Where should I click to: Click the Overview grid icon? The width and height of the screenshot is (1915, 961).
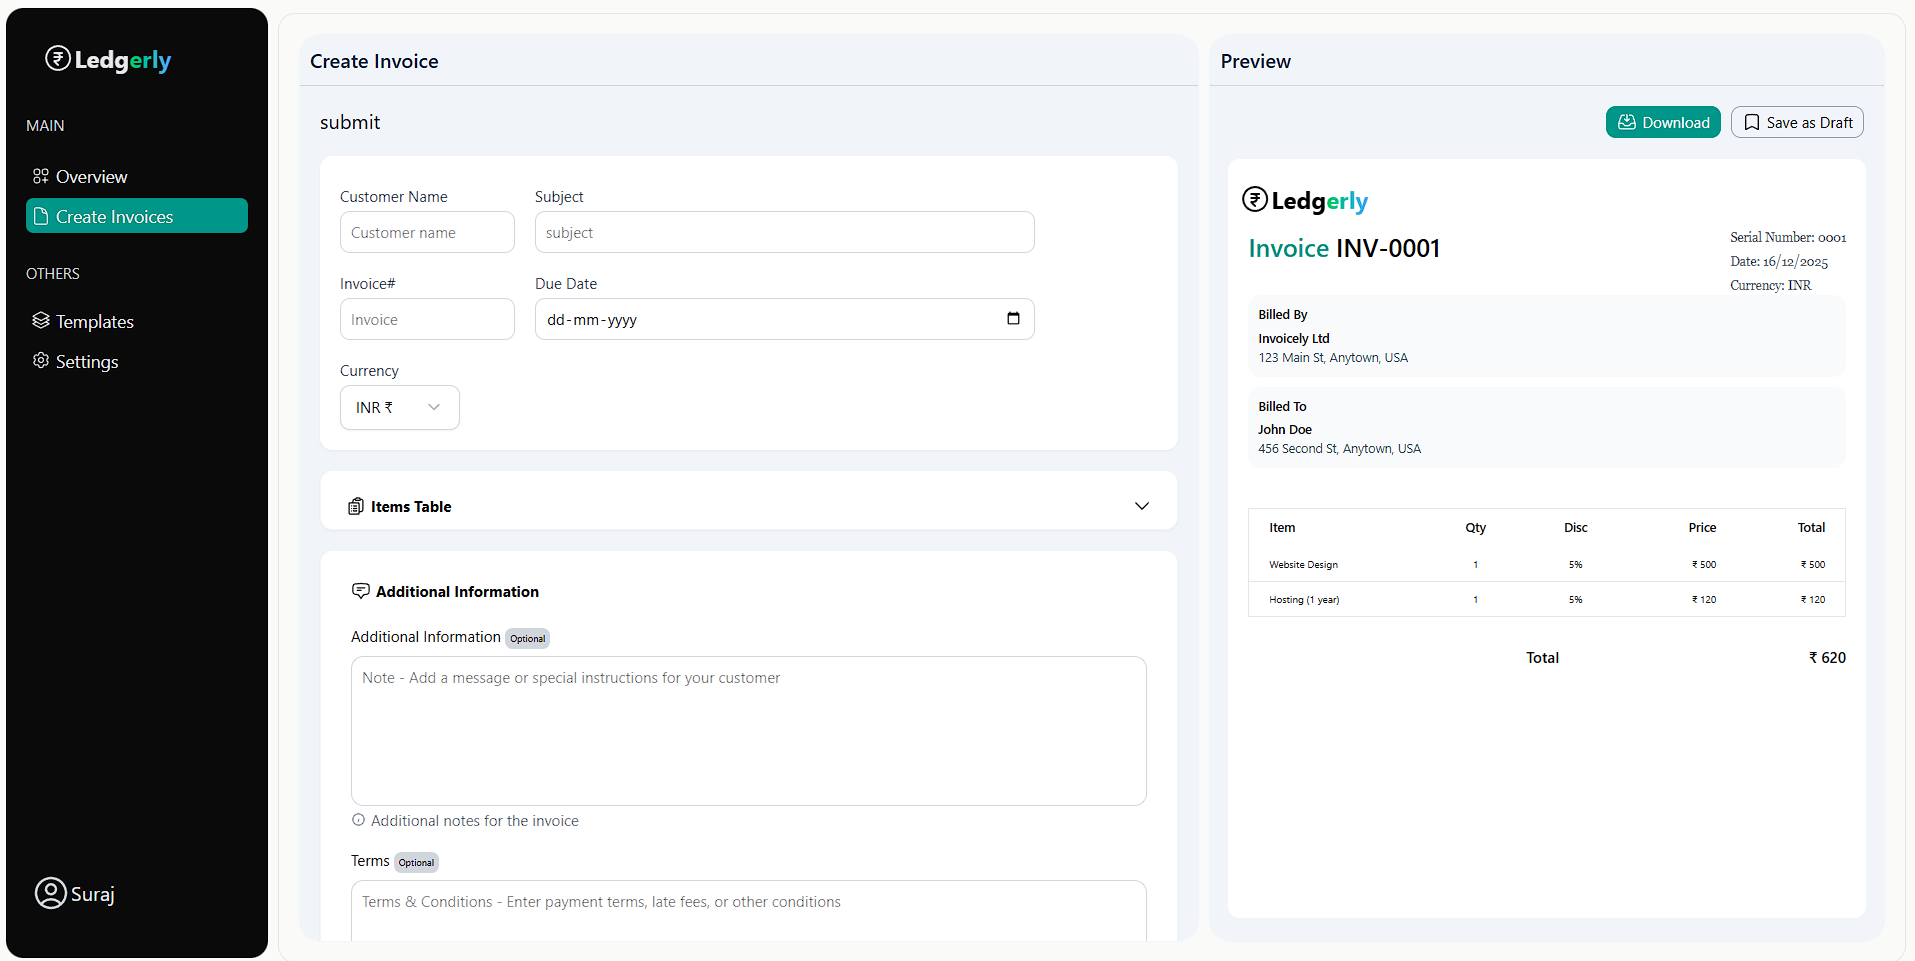point(41,176)
